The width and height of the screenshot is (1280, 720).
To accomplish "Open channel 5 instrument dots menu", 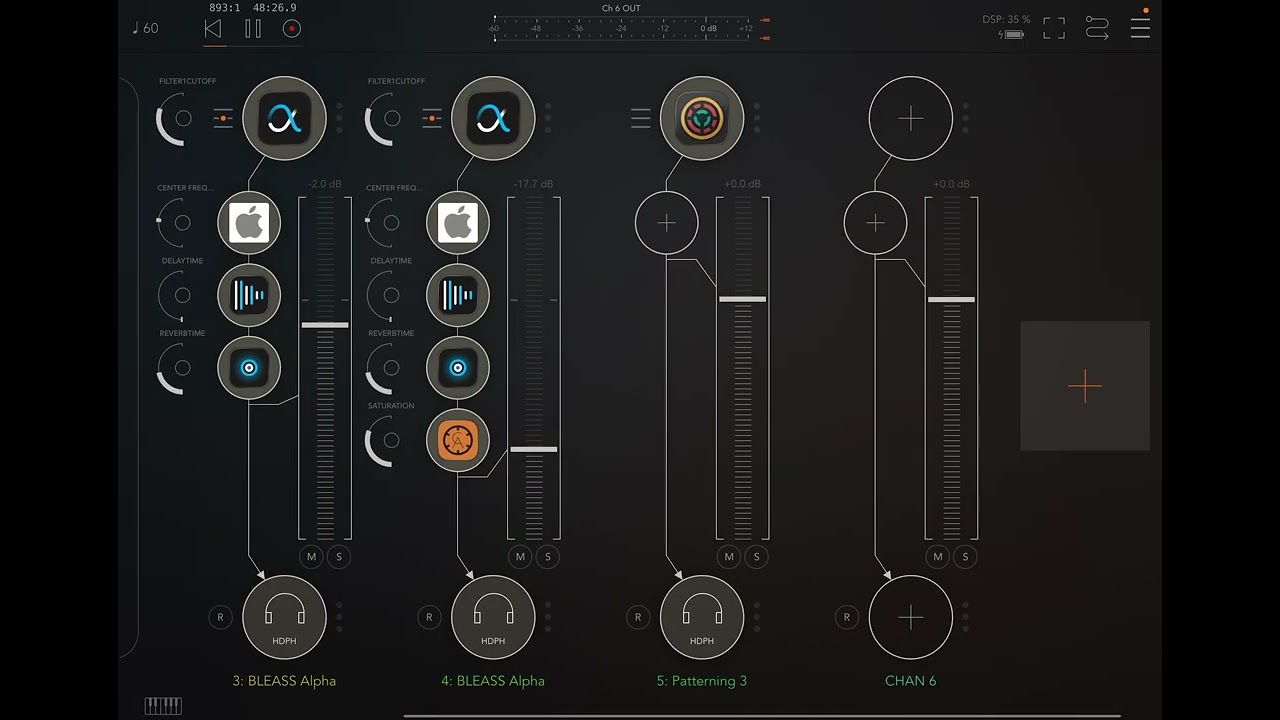I will click(x=757, y=118).
